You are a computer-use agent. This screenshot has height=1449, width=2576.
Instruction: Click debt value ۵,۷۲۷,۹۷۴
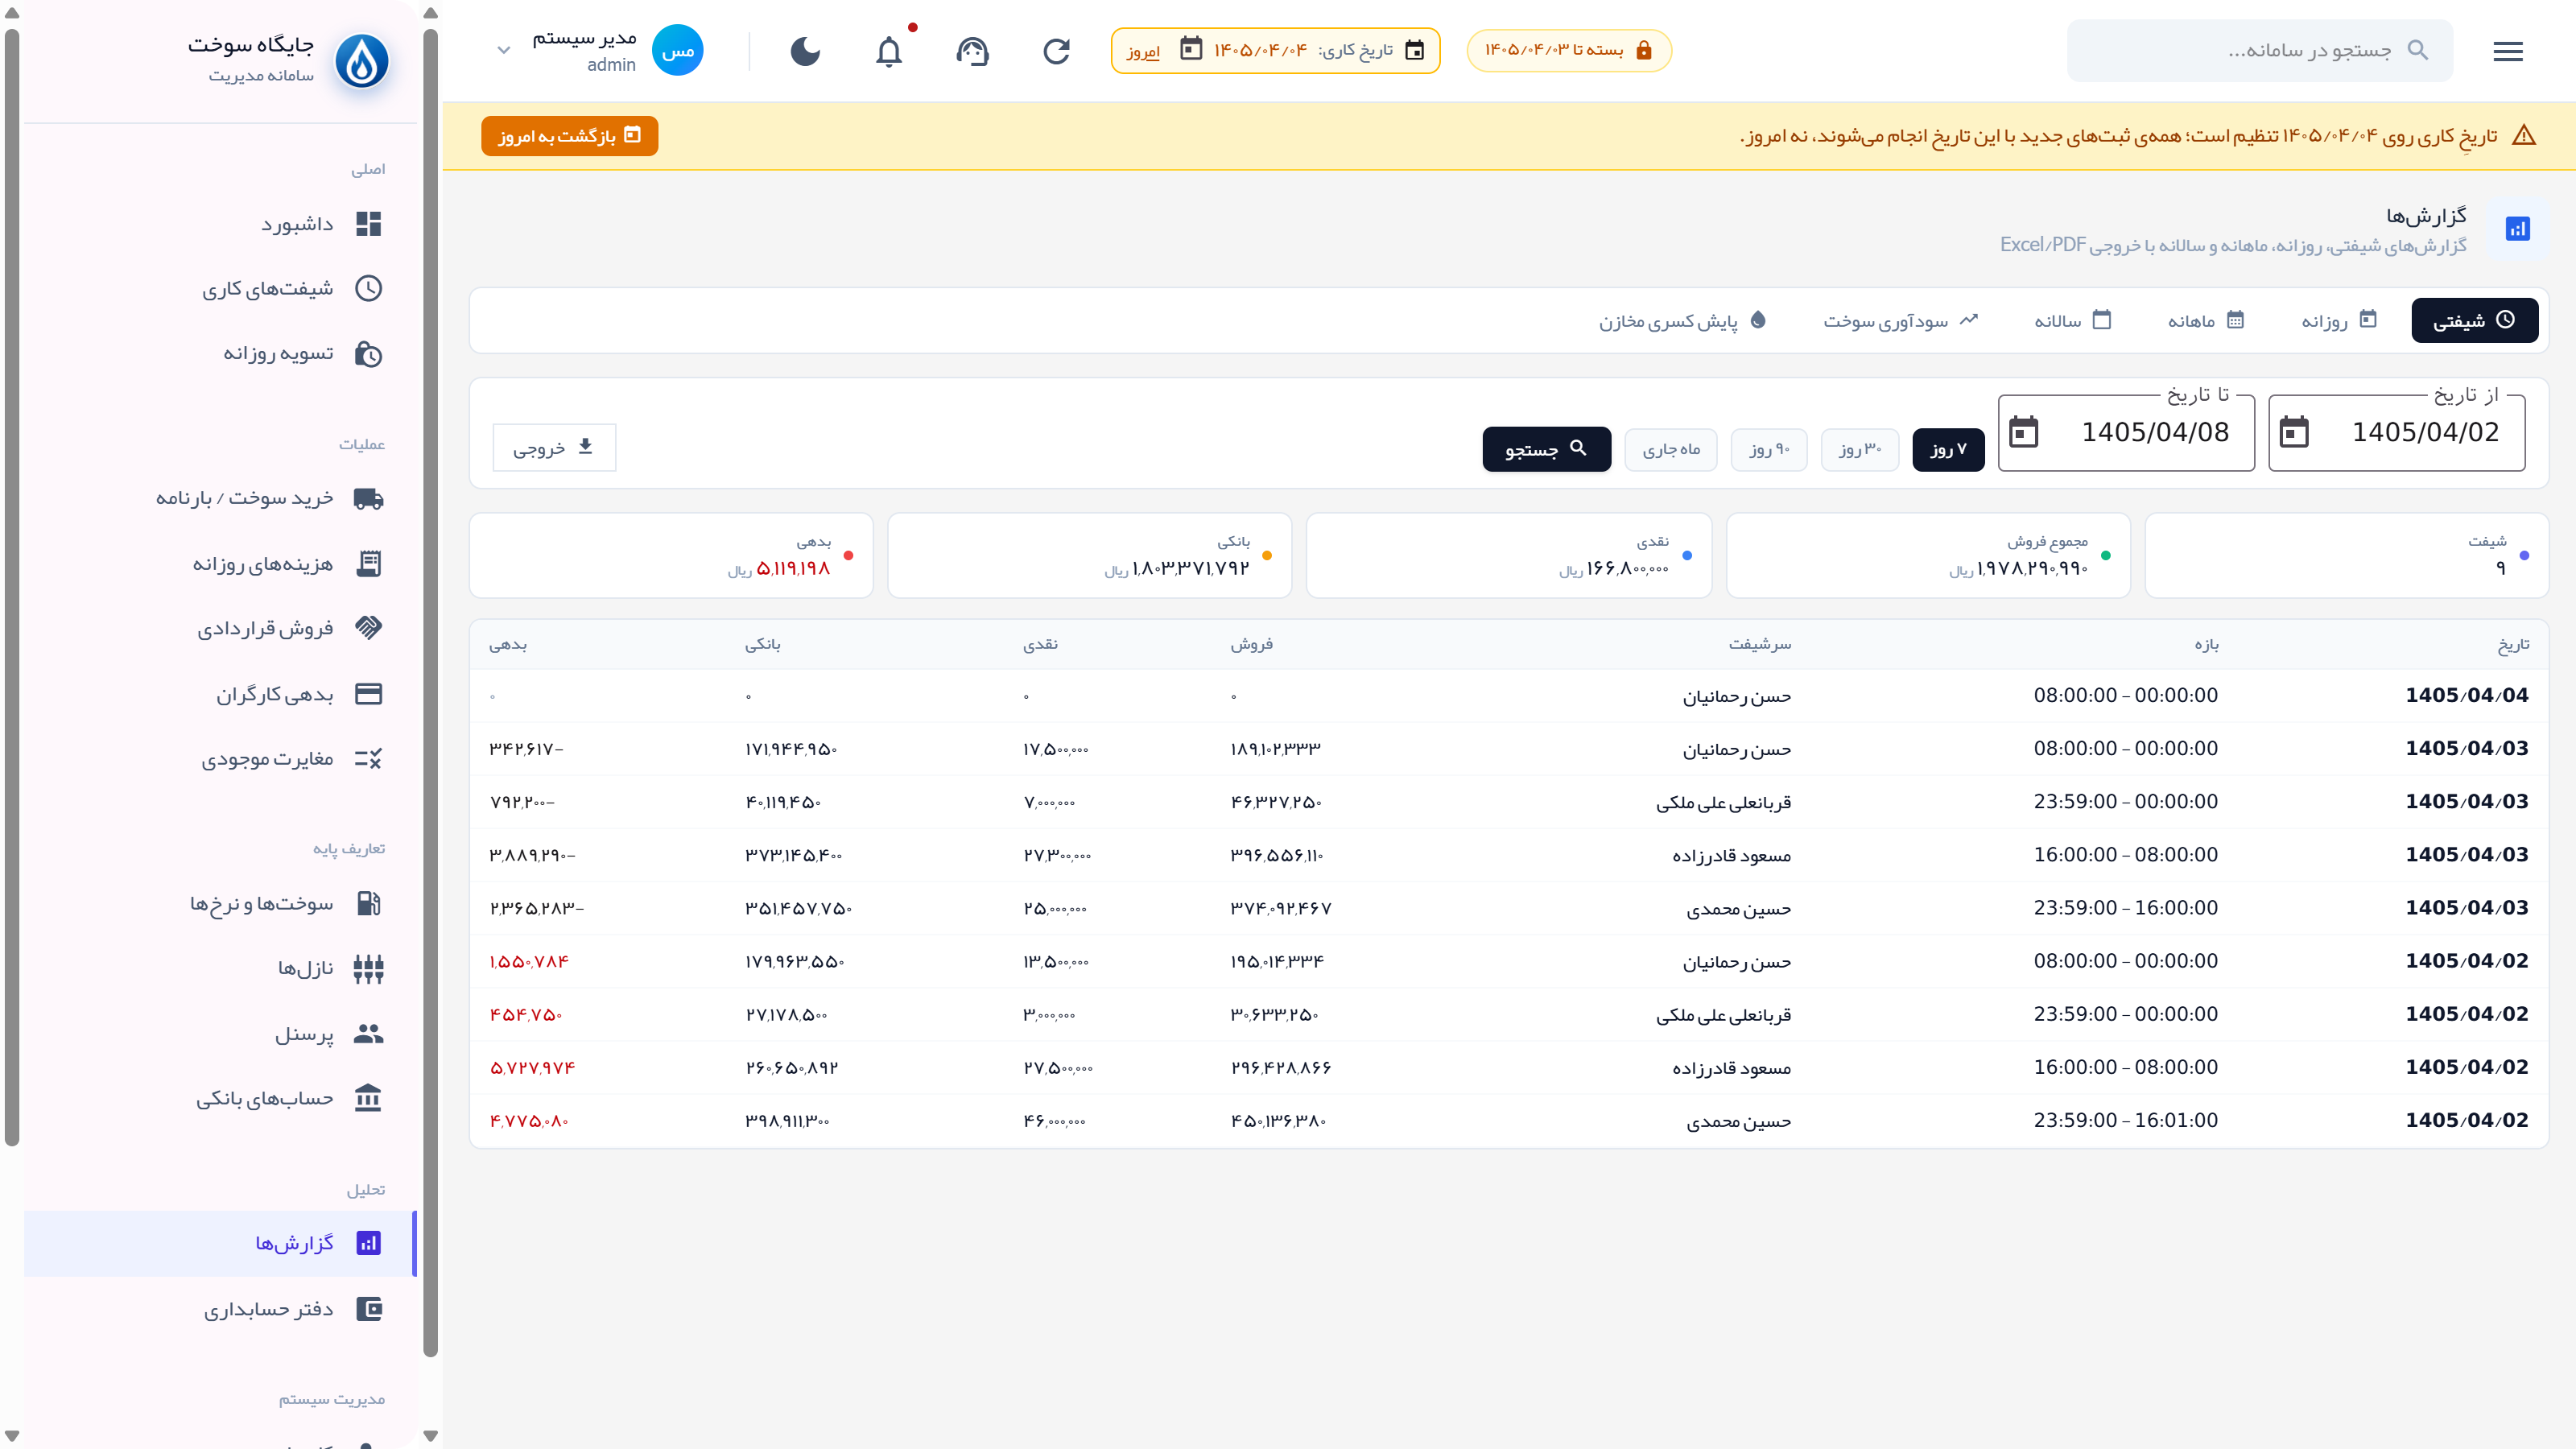[x=532, y=1068]
